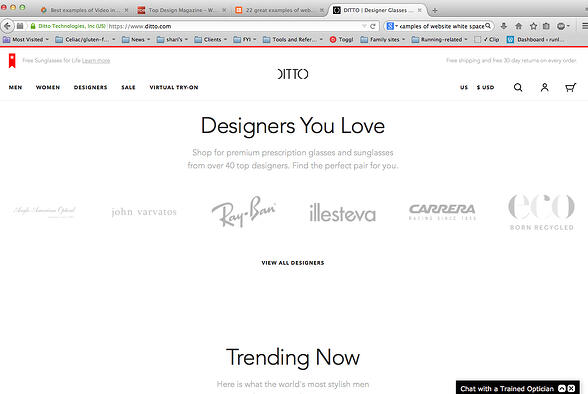The height and width of the screenshot is (394, 588).
Task: Open the smiley face toolbar icon menu
Action: (x=563, y=26)
